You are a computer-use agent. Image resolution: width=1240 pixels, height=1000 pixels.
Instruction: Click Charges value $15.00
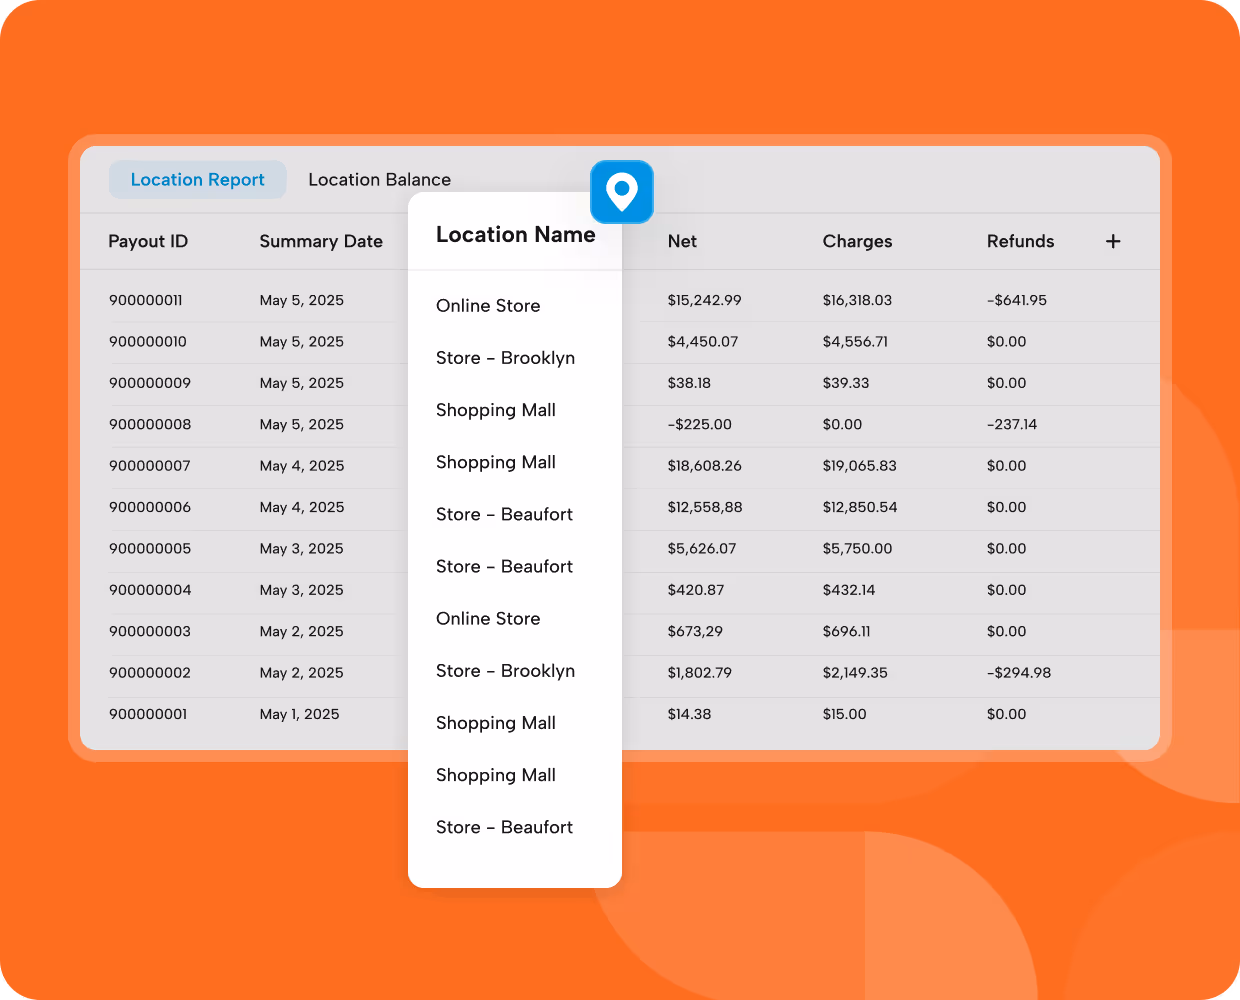pos(844,714)
